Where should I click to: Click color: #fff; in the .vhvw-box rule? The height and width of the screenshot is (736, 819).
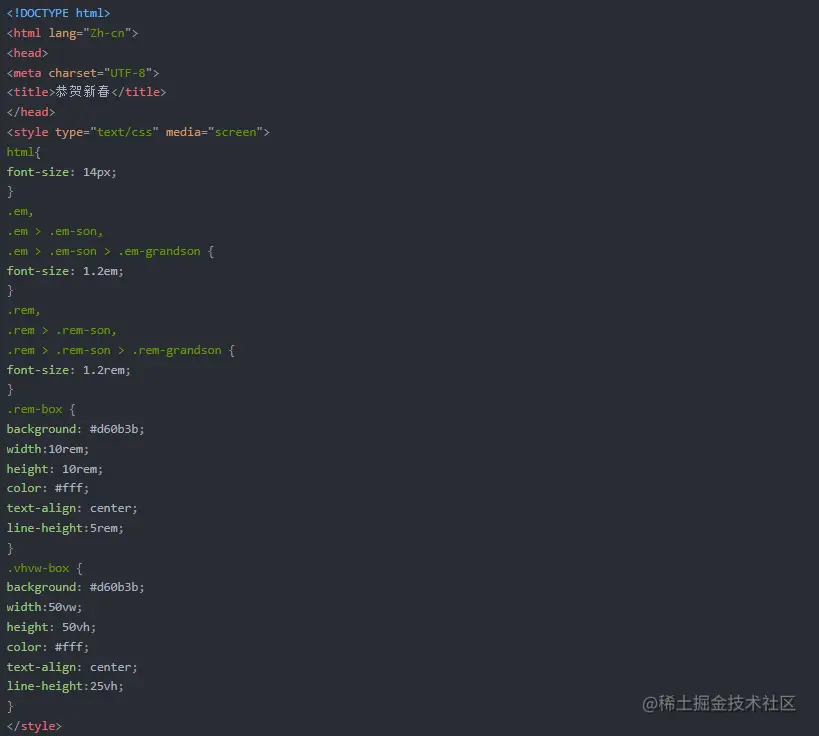[x=48, y=647]
